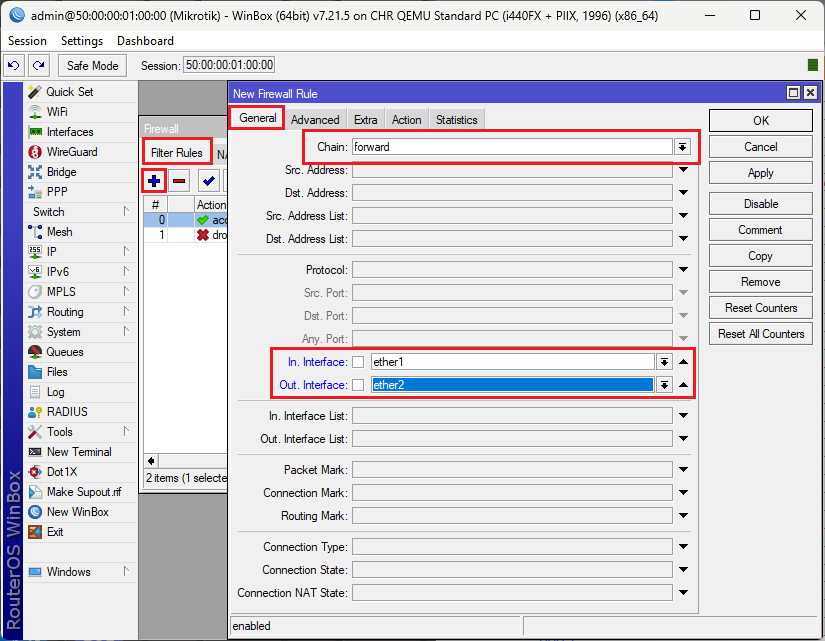Screen dimensions: 825x641
Task: Open the System sidebar menu
Action: 80,332
